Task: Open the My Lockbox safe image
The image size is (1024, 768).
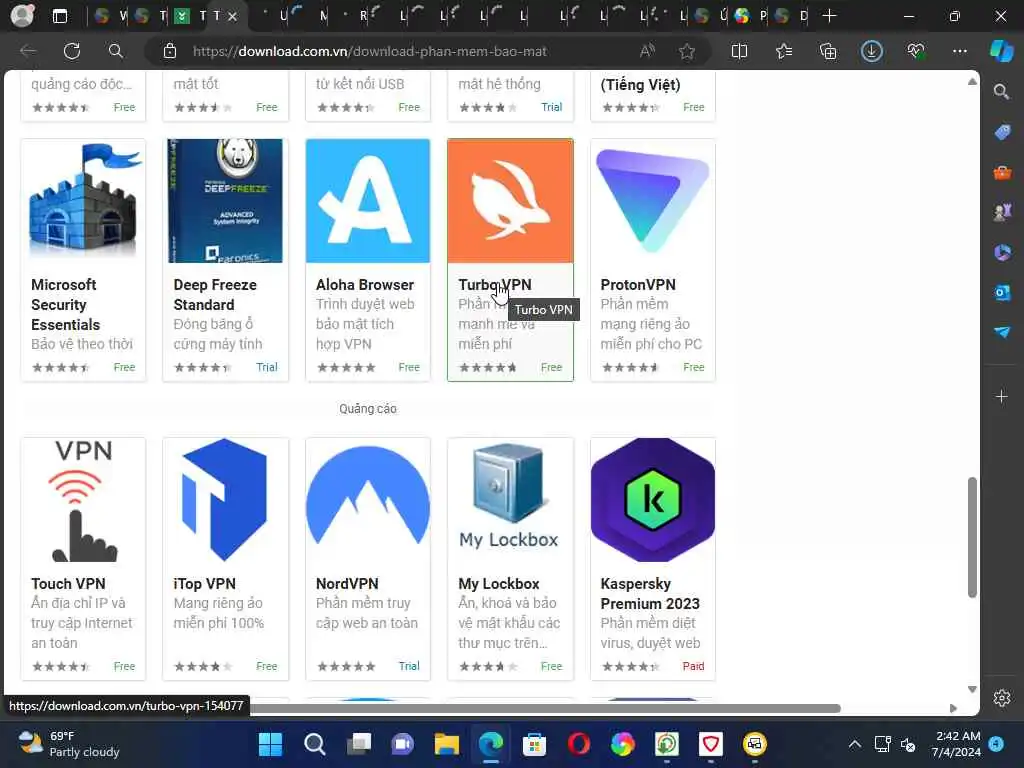Action: (510, 500)
